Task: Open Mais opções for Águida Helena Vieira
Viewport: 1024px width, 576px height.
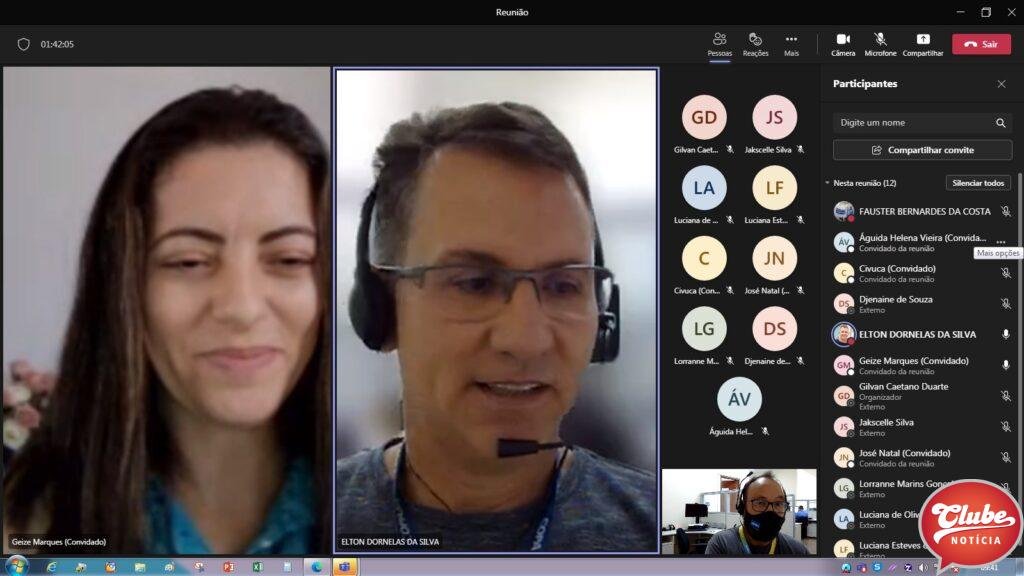Action: (x=1001, y=242)
